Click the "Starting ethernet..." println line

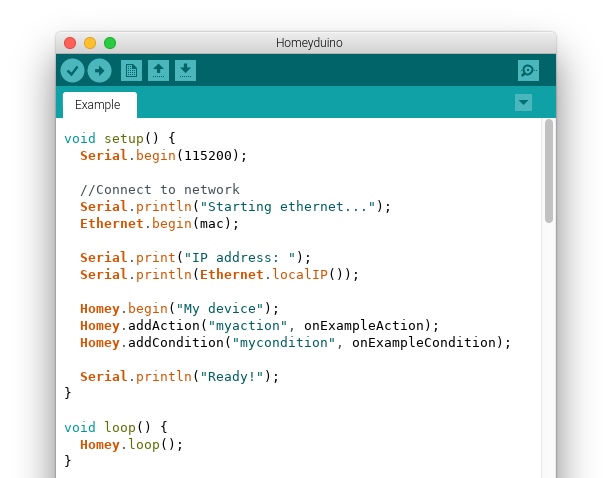[235, 207]
